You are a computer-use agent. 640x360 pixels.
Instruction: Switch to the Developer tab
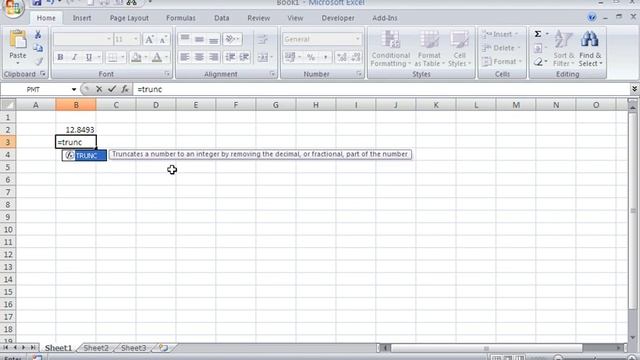[x=338, y=18]
